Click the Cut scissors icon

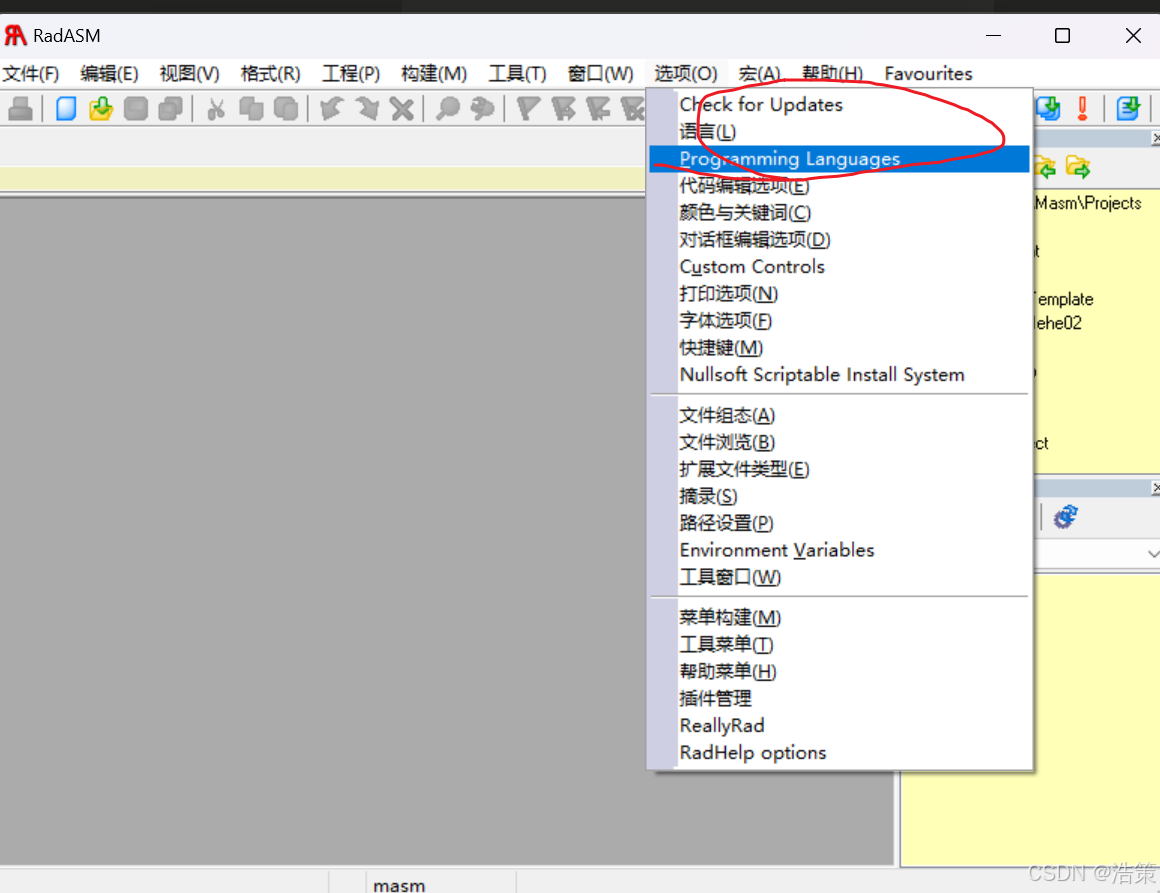click(216, 109)
